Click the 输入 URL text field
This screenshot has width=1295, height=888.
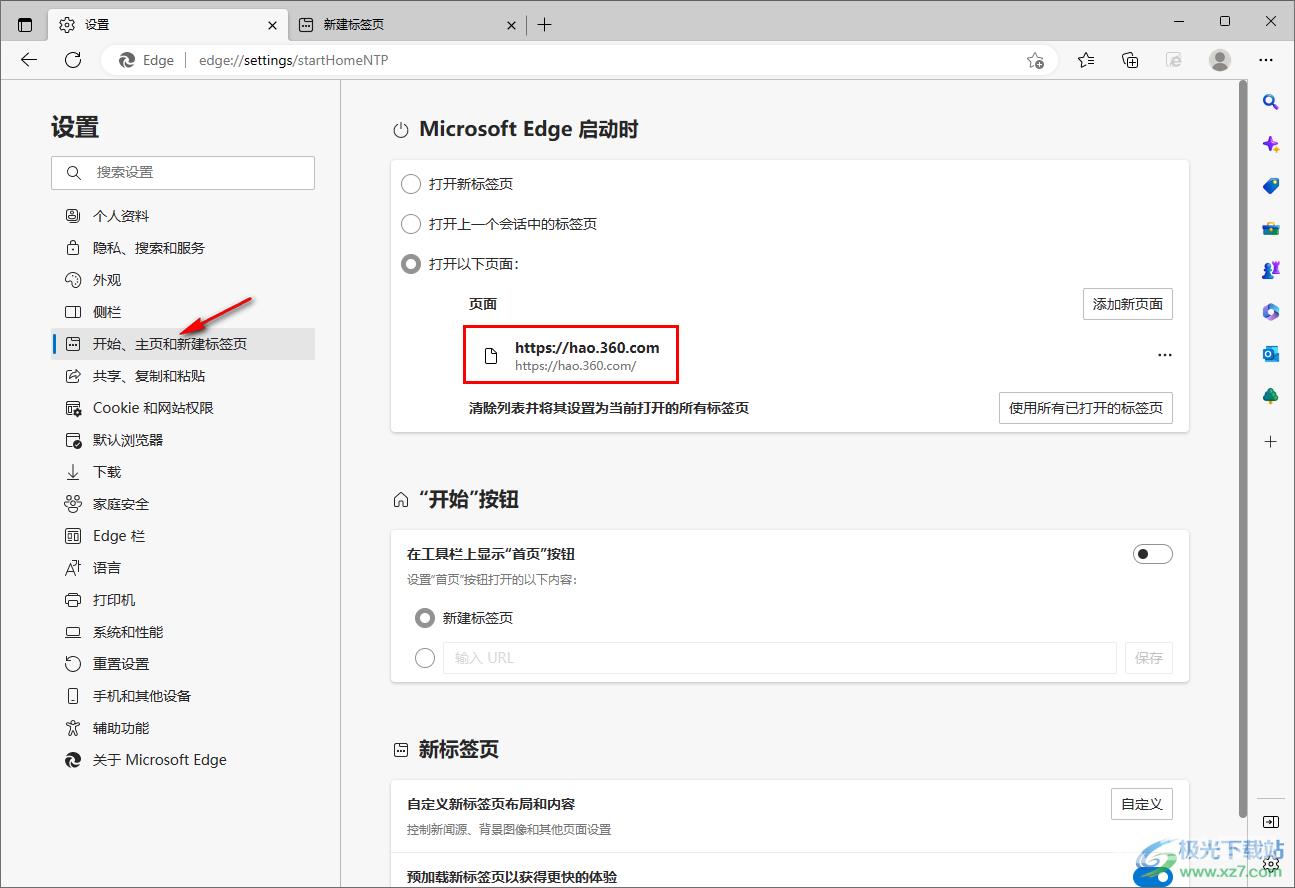pyautogui.click(x=780, y=658)
